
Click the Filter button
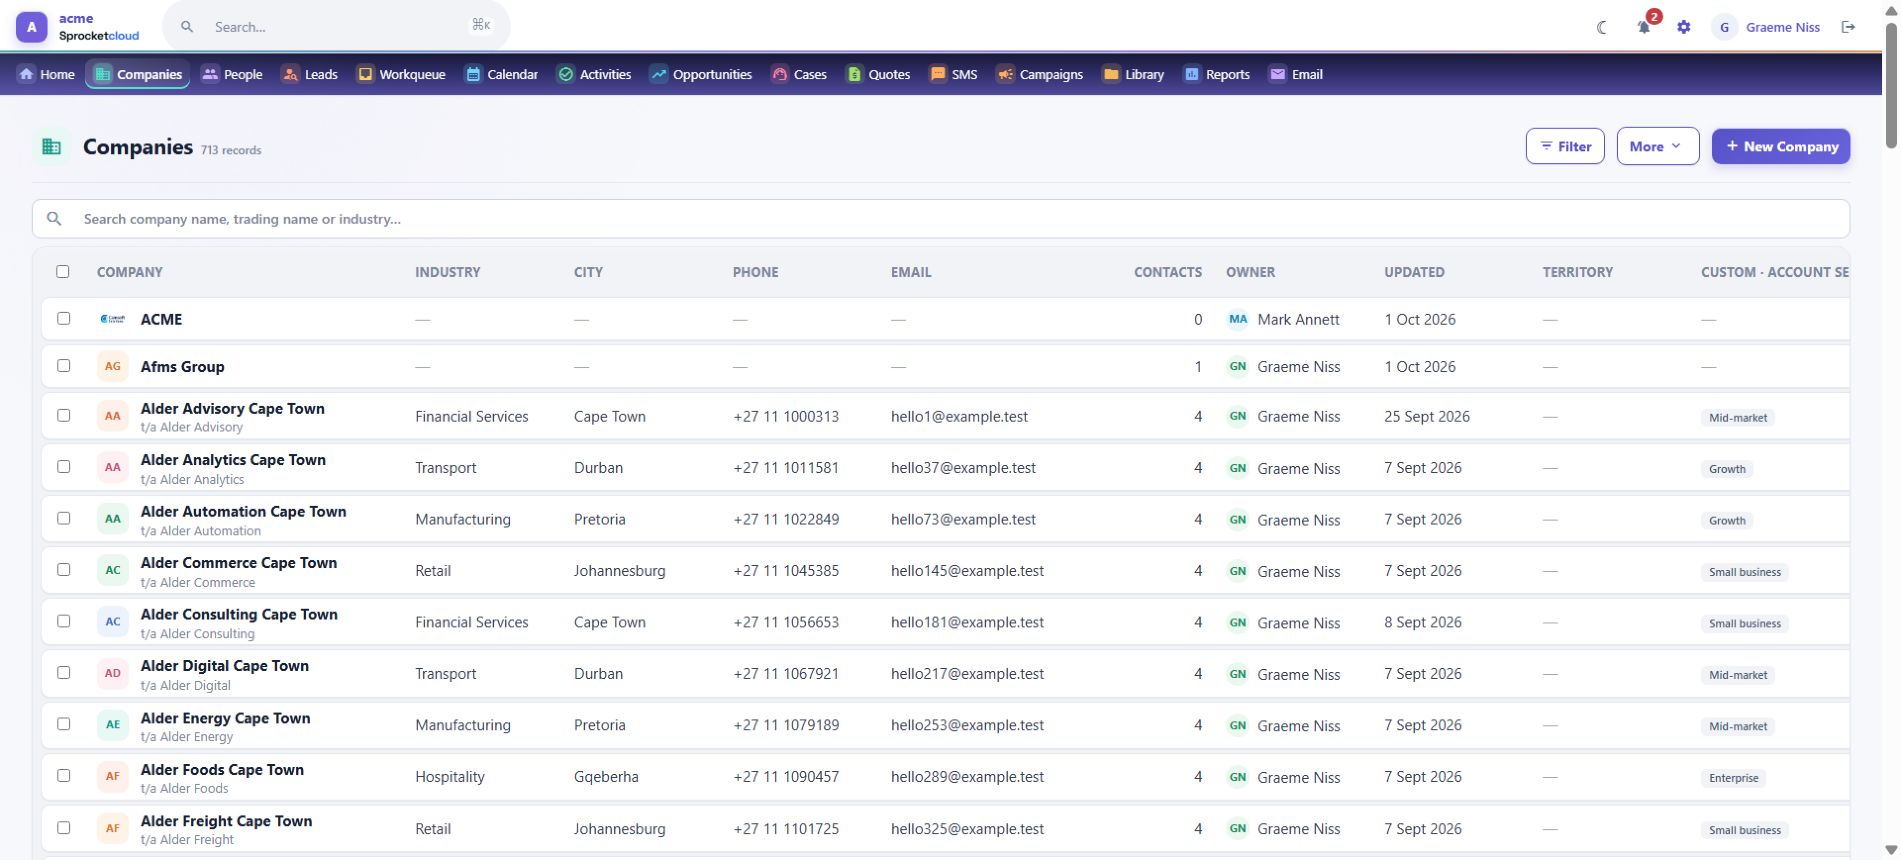point(1565,146)
